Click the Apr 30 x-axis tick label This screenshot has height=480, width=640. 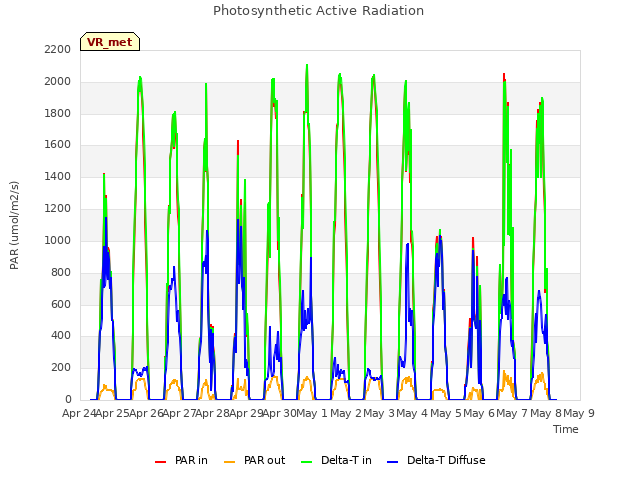coord(279,413)
